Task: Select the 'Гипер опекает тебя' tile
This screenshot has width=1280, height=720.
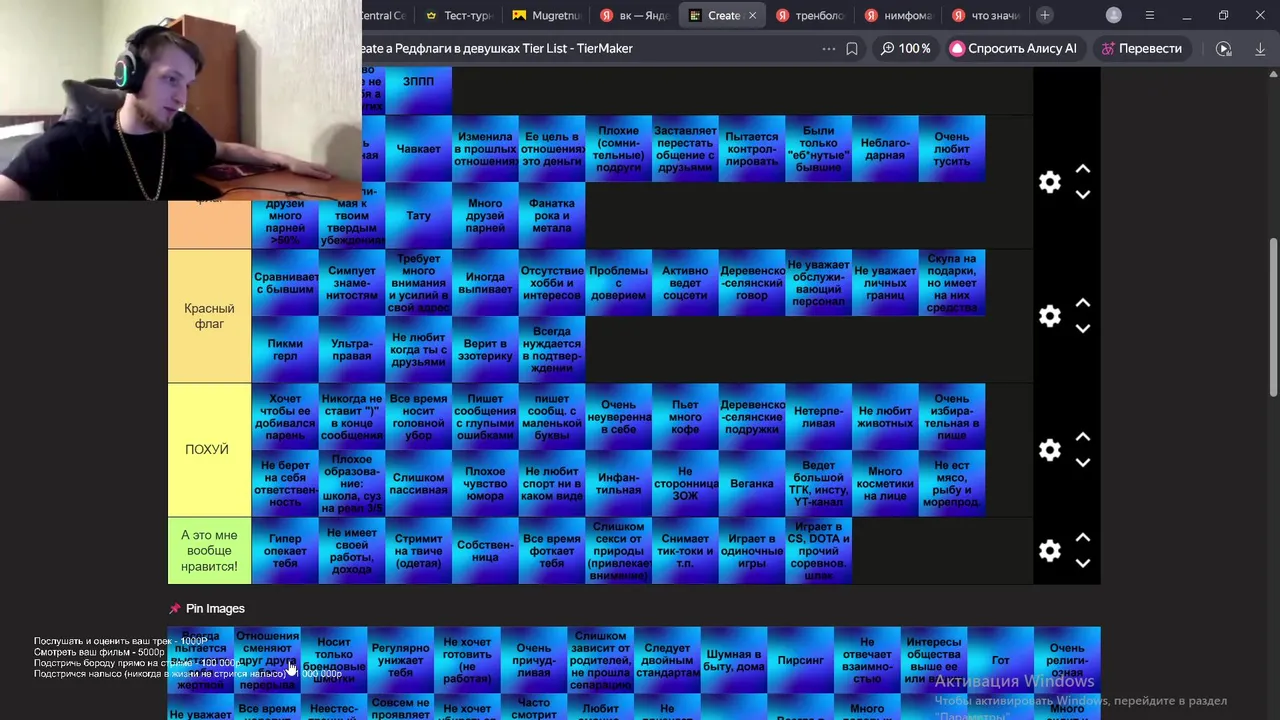Action: pyautogui.click(x=285, y=551)
